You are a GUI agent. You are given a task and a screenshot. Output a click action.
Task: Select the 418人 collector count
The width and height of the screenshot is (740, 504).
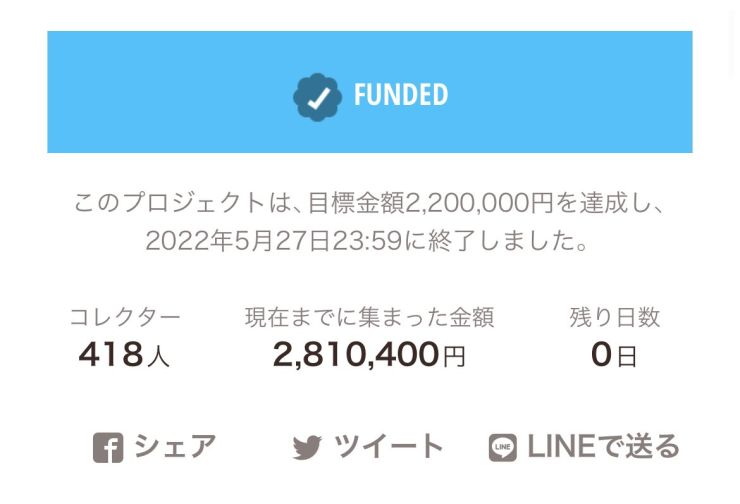[x=124, y=355]
